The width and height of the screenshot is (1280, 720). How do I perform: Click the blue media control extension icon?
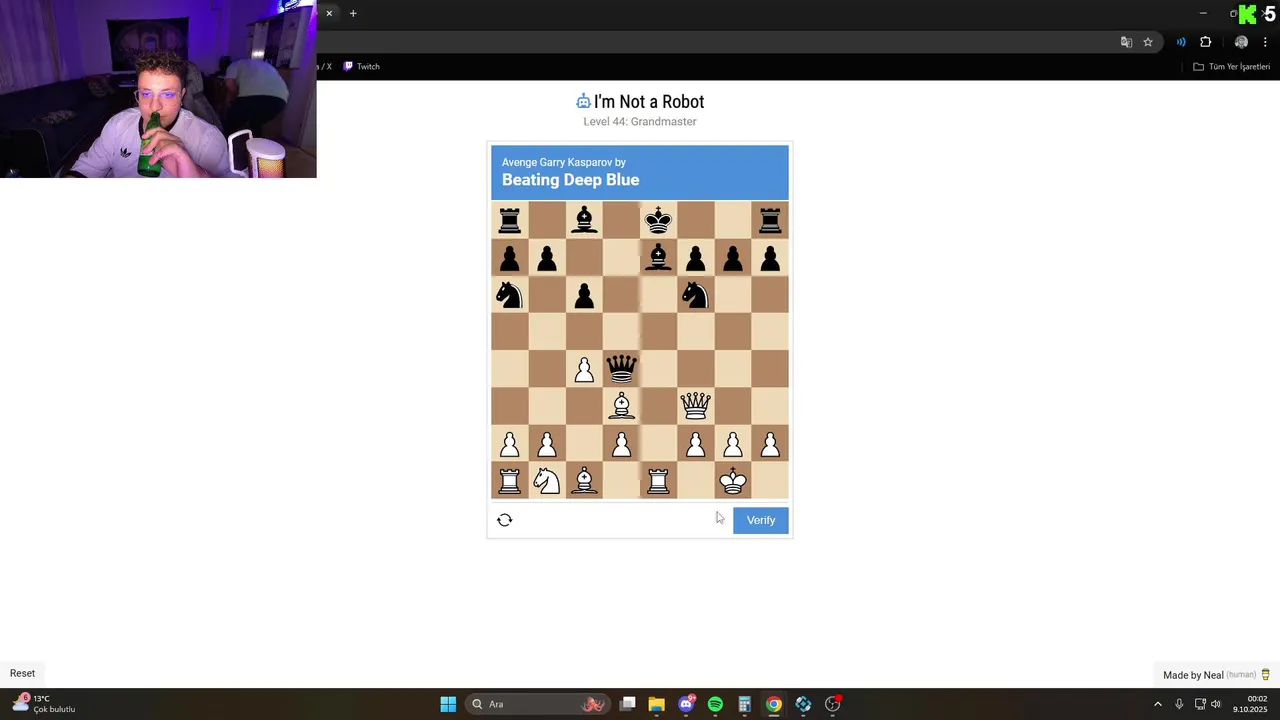point(1181,42)
